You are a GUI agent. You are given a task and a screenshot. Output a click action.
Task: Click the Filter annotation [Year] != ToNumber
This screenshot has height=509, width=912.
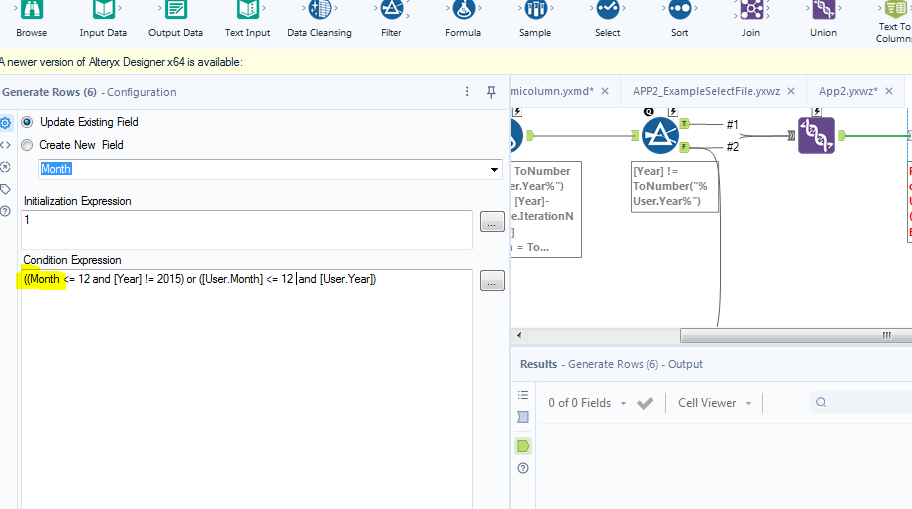(x=675, y=187)
